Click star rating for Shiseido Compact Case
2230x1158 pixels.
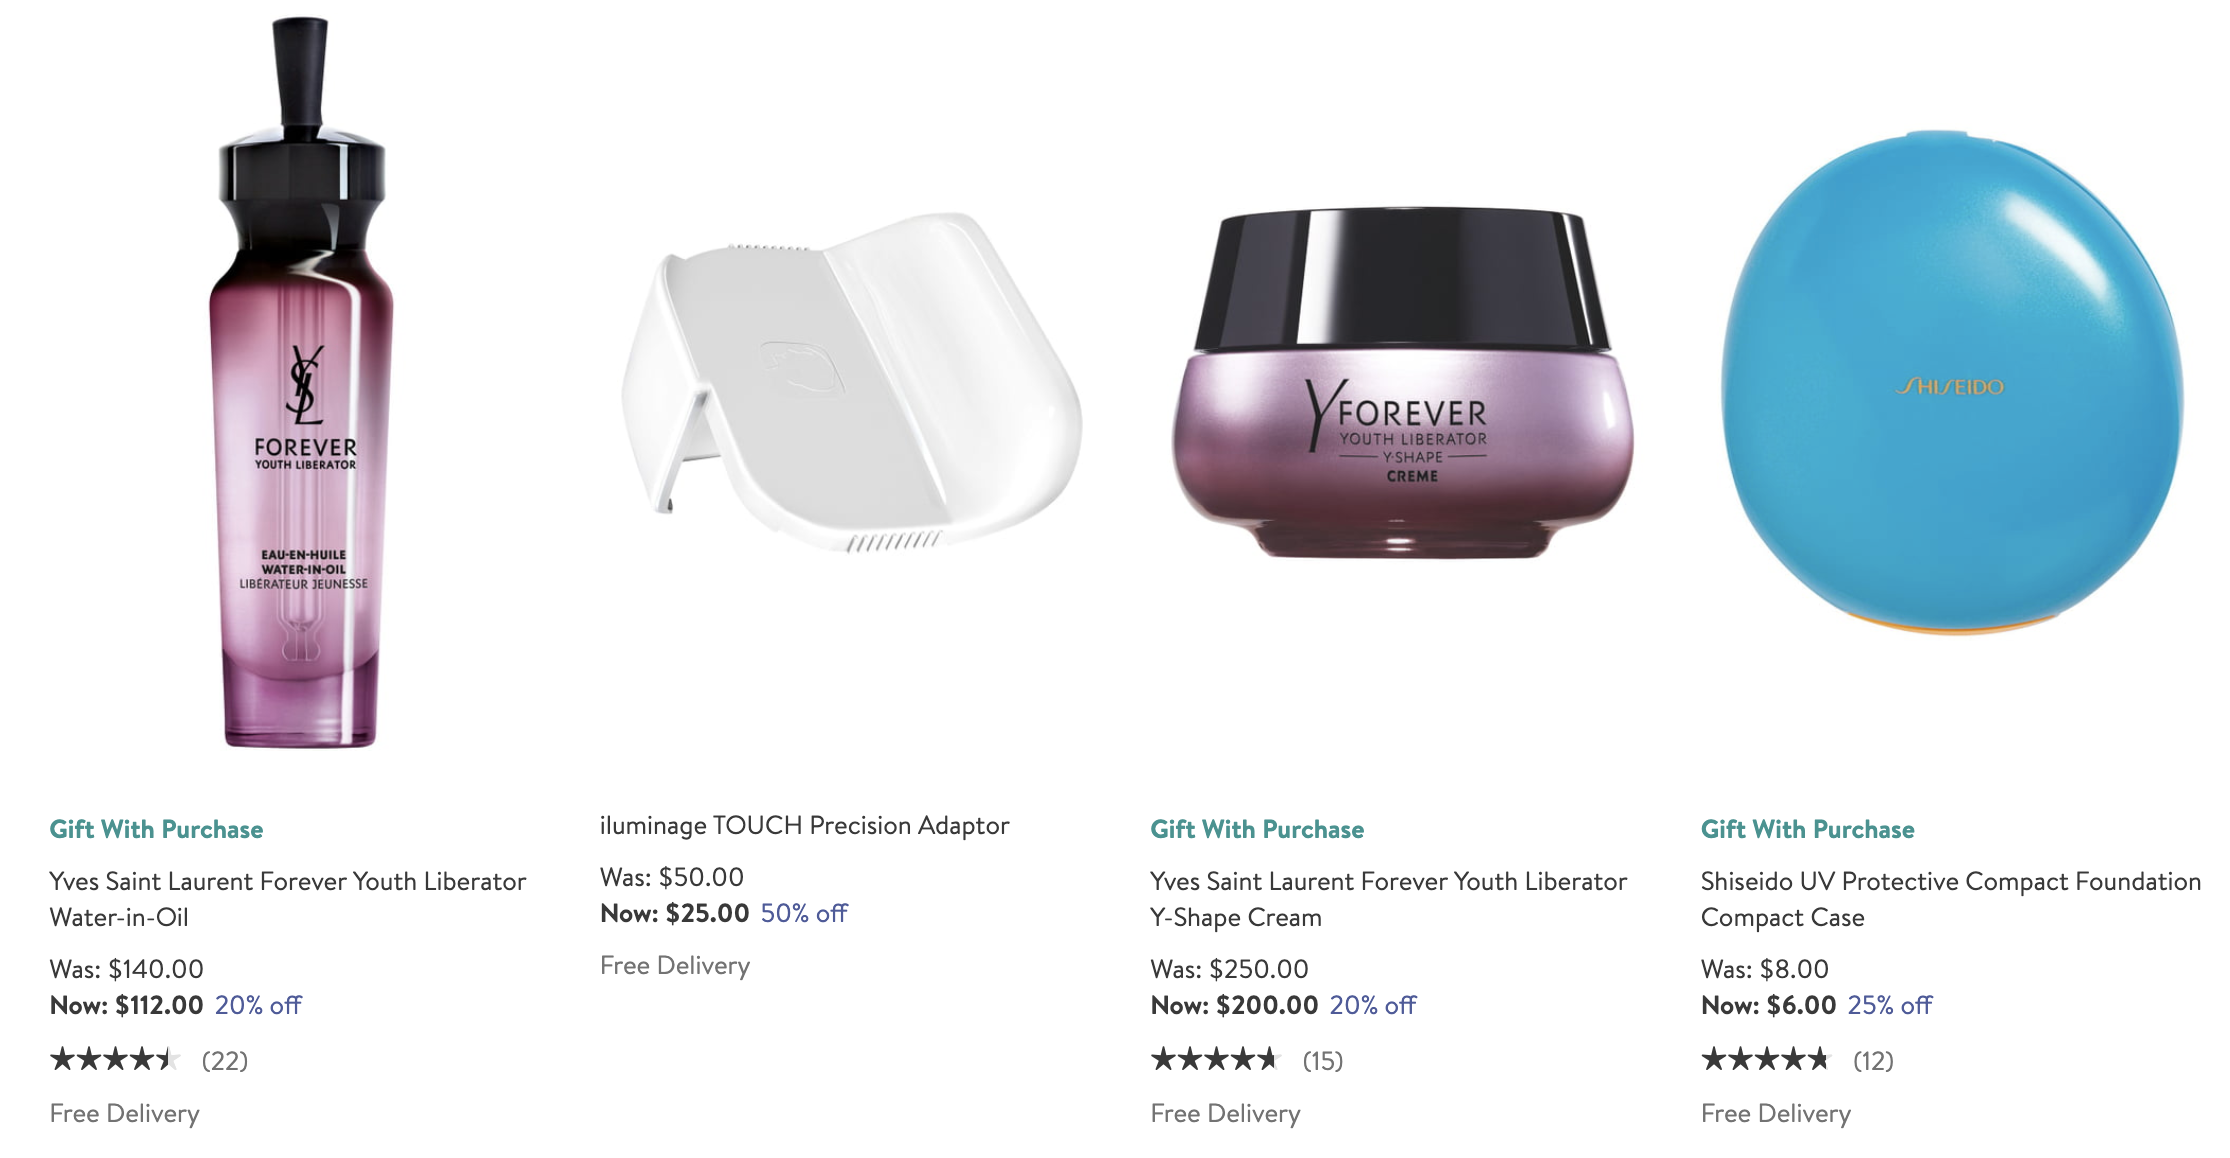tap(1766, 1059)
